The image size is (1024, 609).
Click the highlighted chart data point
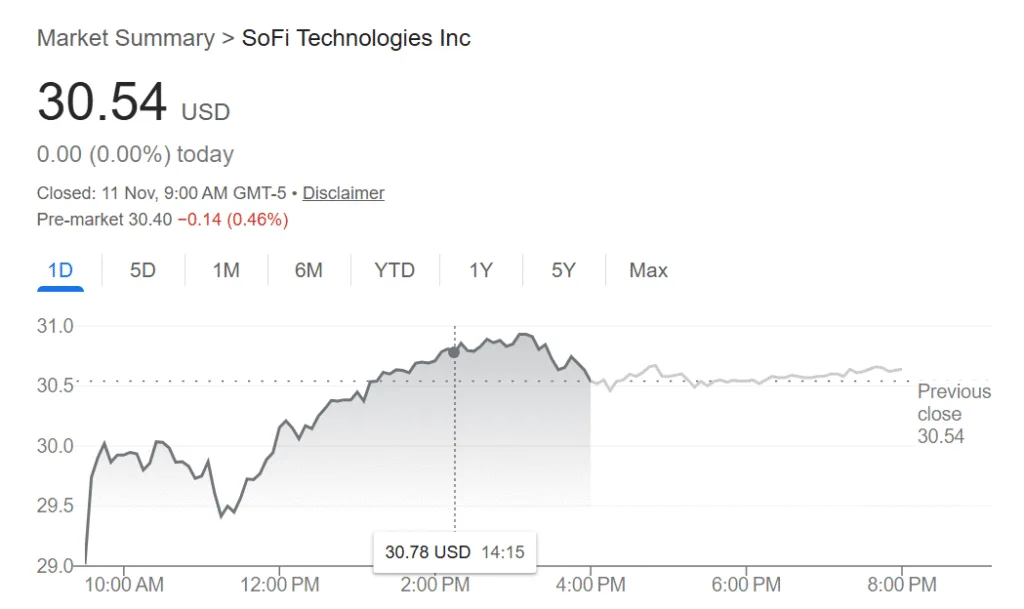tap(454, 351)
